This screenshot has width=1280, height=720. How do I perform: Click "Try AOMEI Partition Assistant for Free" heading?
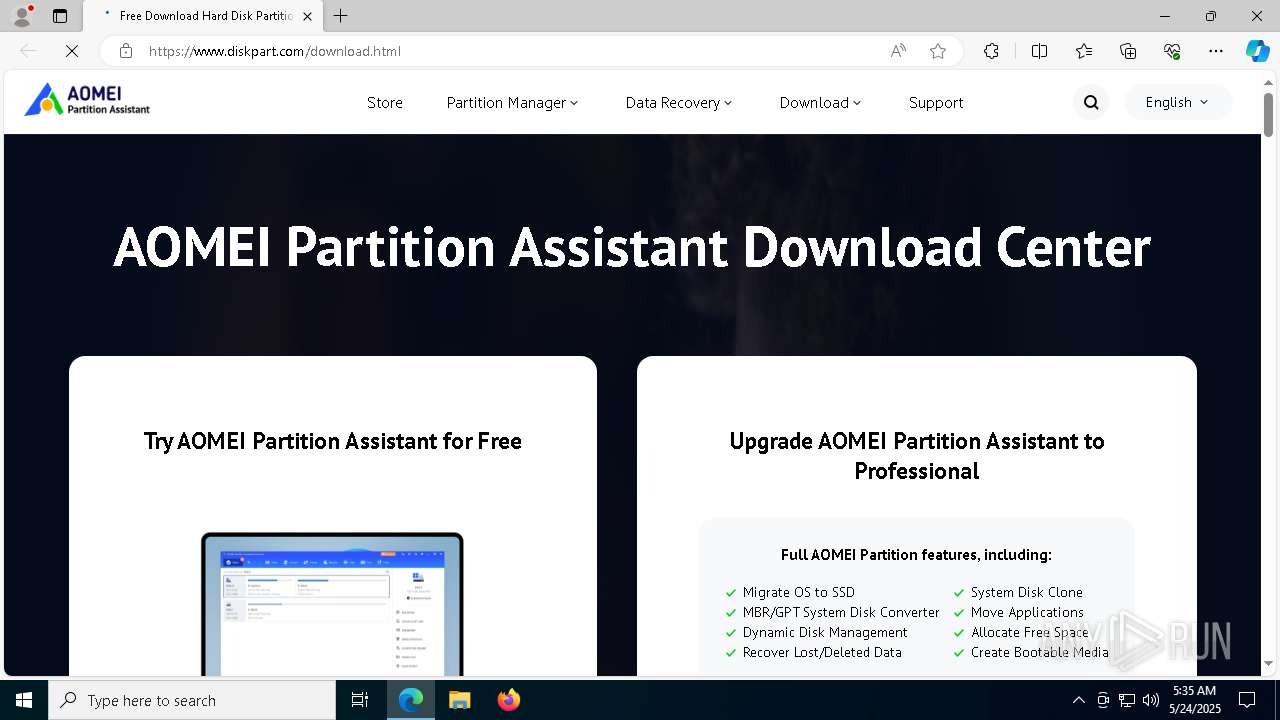pos(333,441)
